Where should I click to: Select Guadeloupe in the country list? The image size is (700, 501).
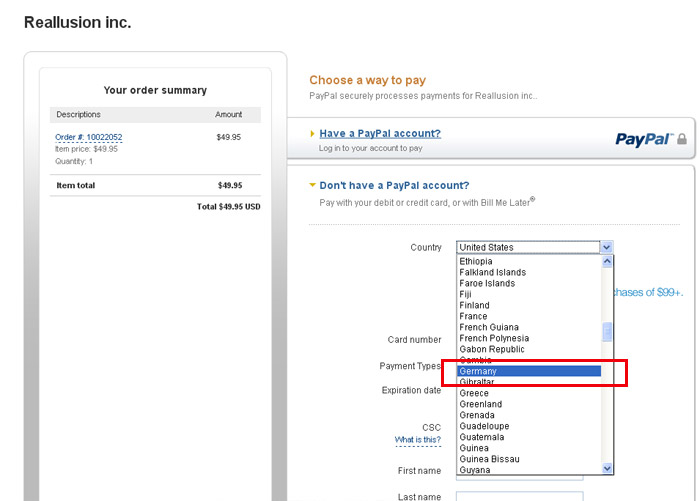point(529,426)
